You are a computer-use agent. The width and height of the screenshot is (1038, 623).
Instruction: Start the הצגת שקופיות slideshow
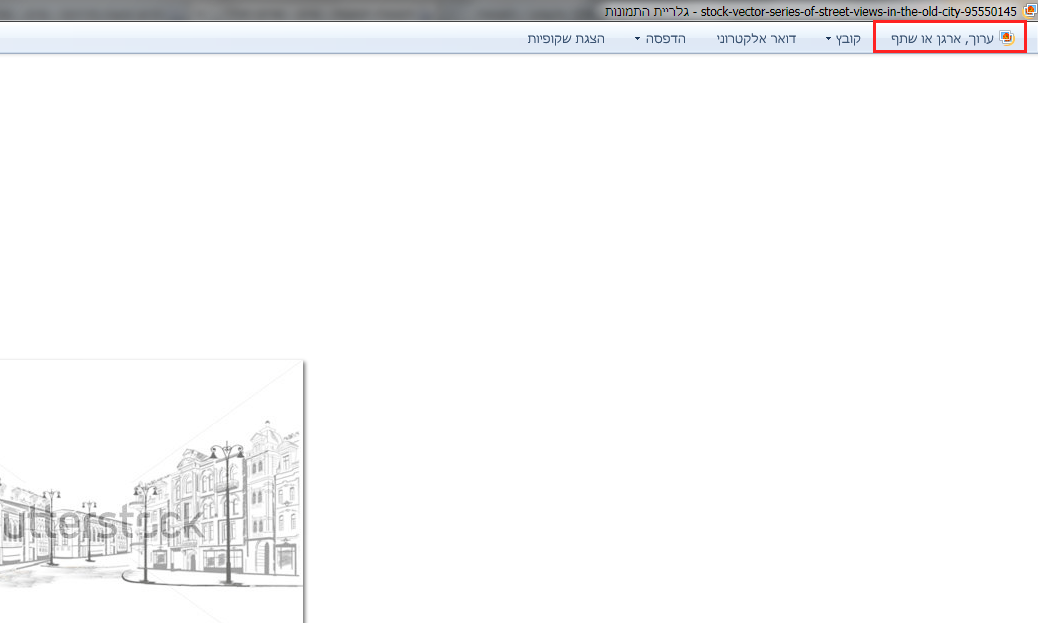click(566, 38)
